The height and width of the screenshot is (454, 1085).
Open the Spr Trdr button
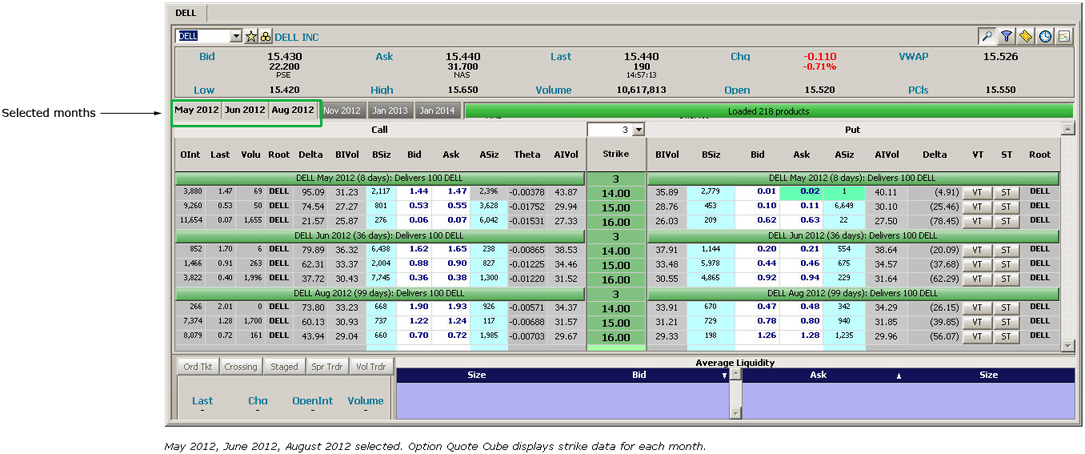point(327,367)
